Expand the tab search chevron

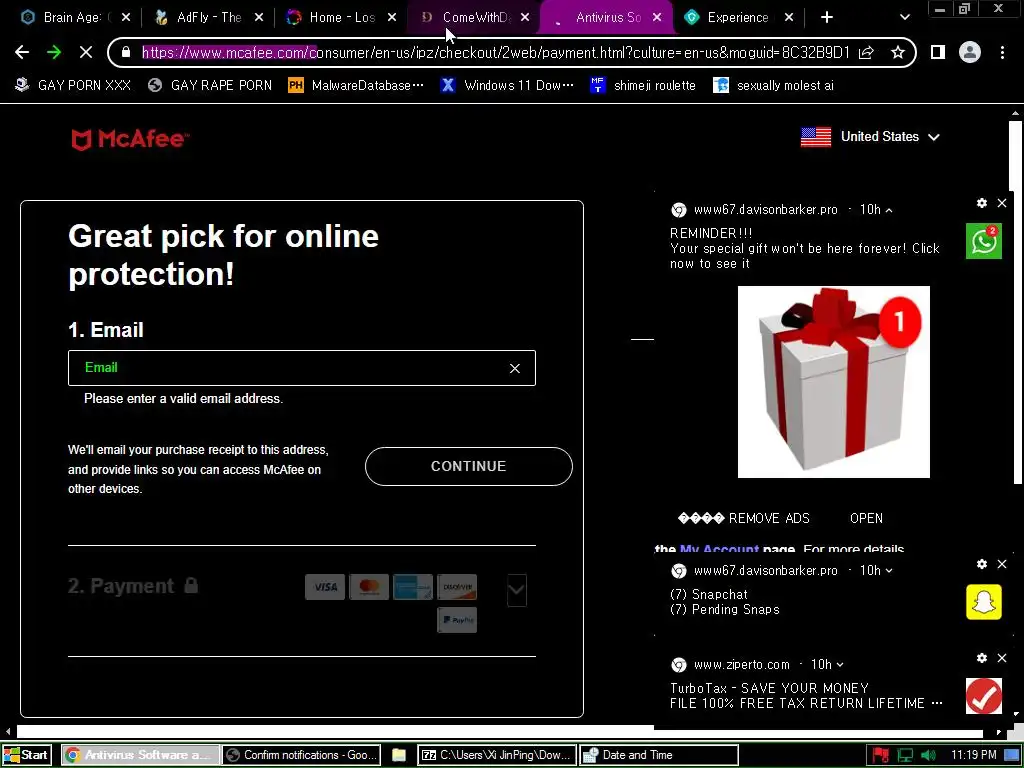pyautogui.click(x=904, y=18)
